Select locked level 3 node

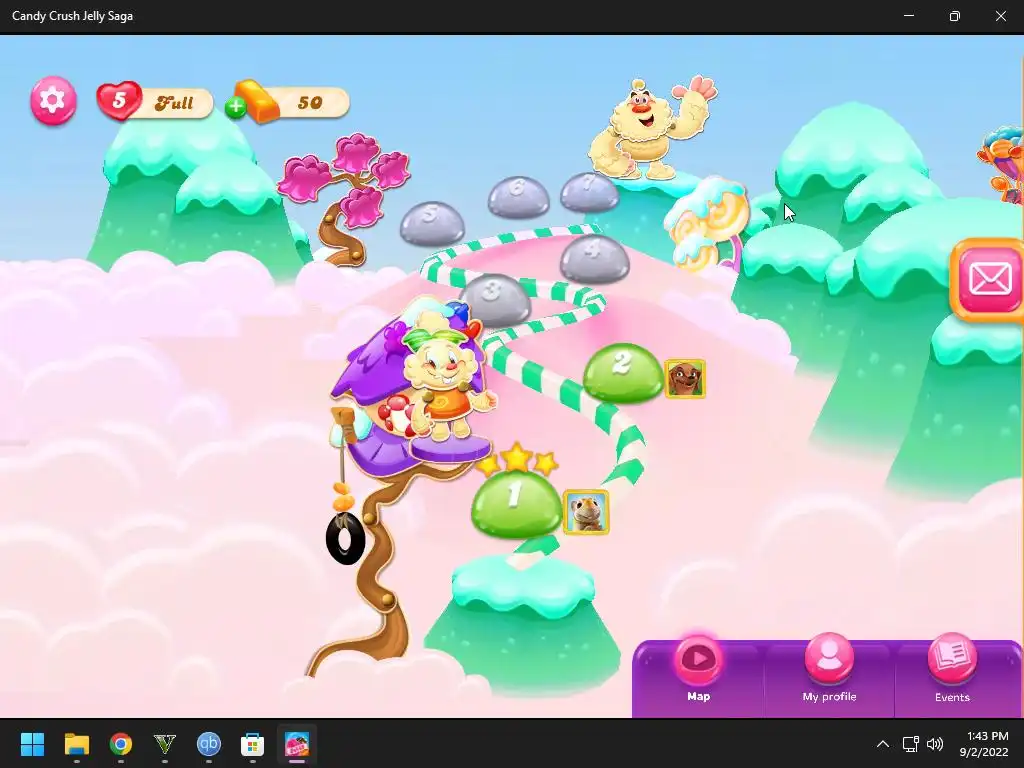[498, 298]
